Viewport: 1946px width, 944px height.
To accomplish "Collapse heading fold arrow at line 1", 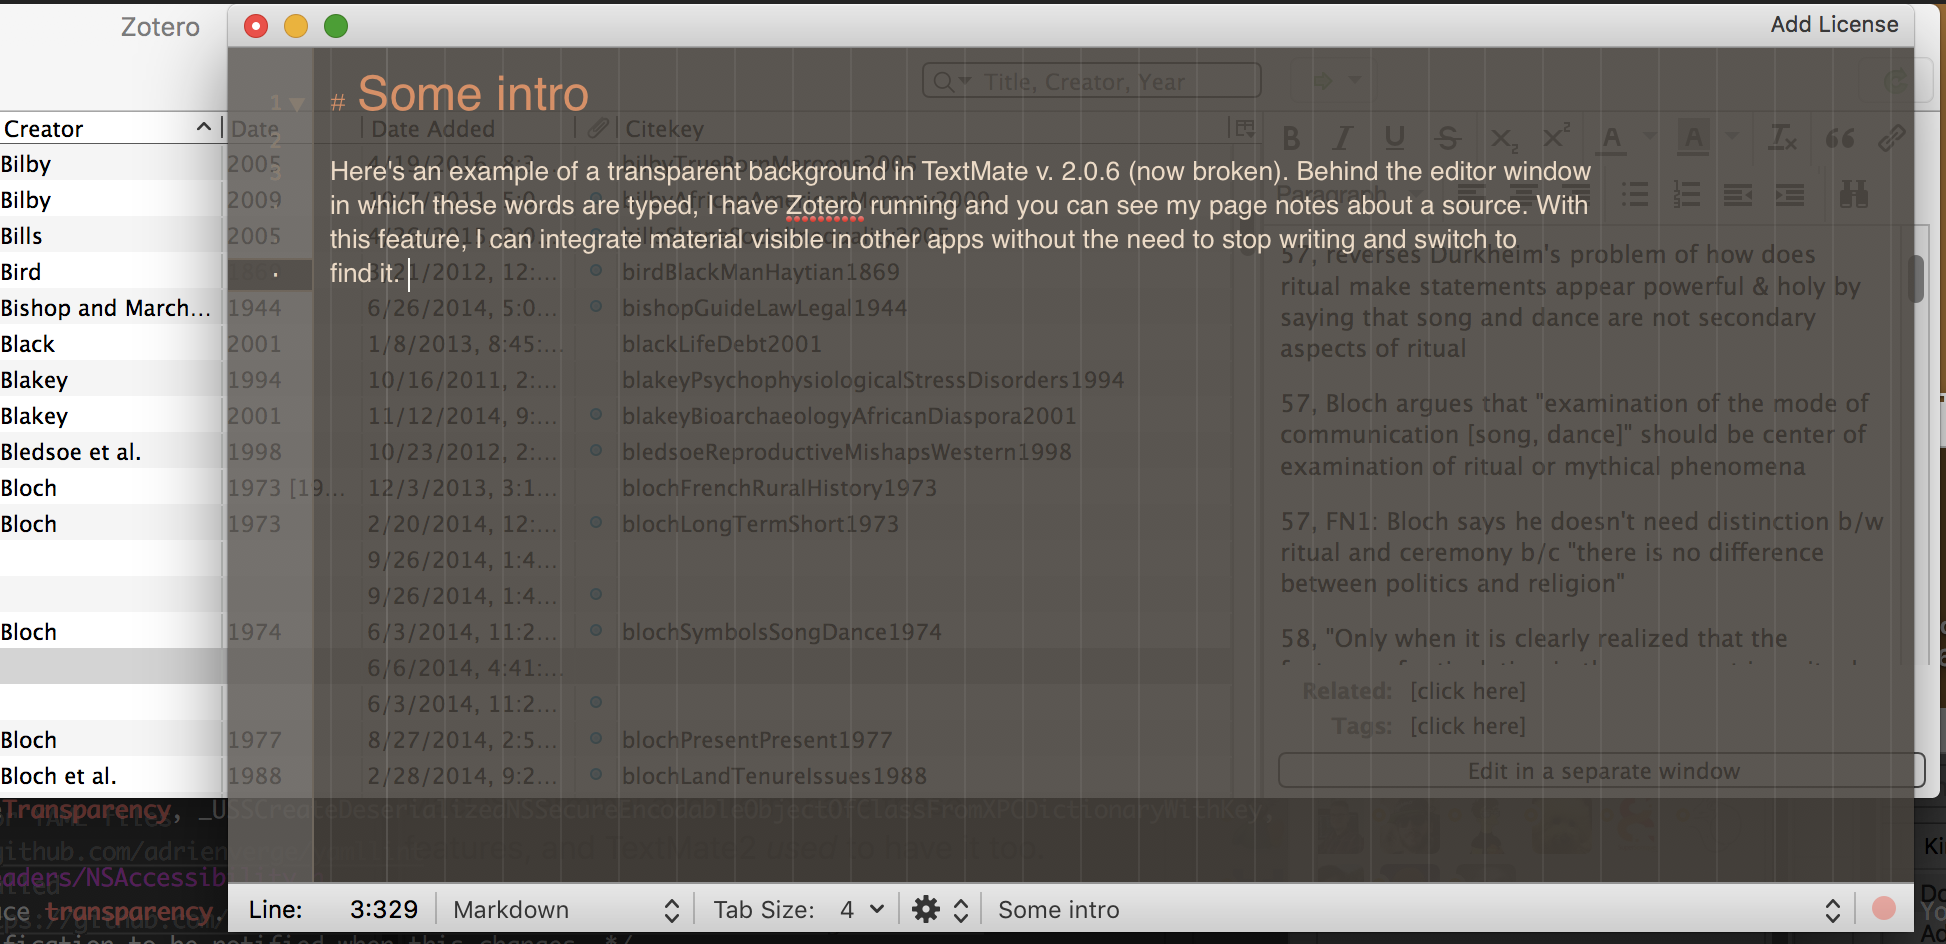I will [296, 104].
